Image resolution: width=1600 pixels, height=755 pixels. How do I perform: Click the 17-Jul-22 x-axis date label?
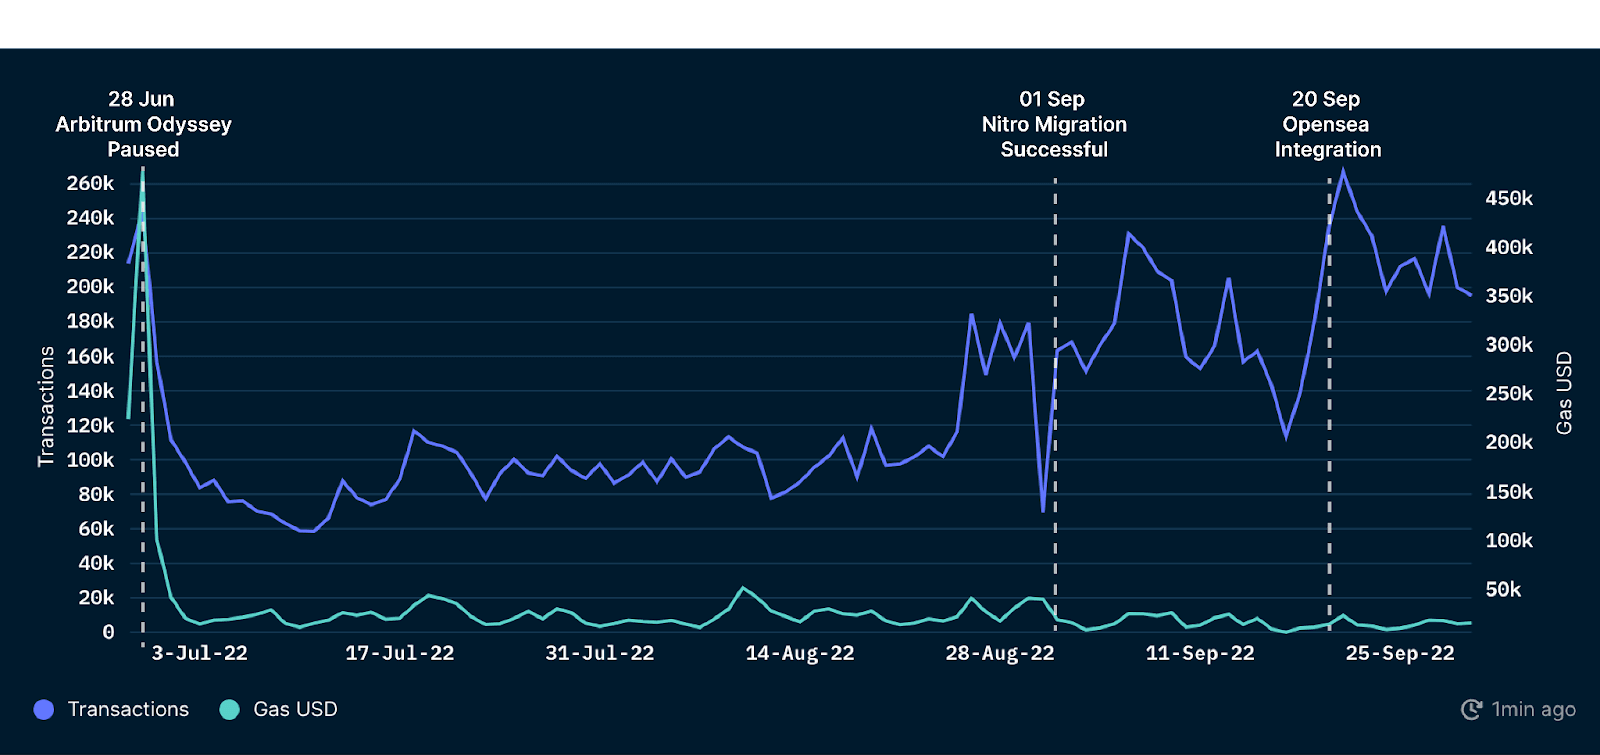point(399,653)
